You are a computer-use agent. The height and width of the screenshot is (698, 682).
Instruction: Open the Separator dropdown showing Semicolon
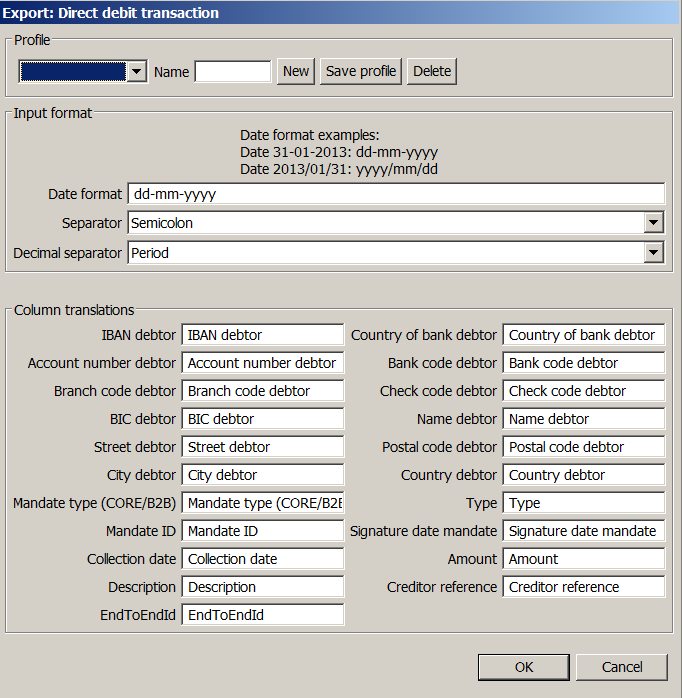point(396,223)
